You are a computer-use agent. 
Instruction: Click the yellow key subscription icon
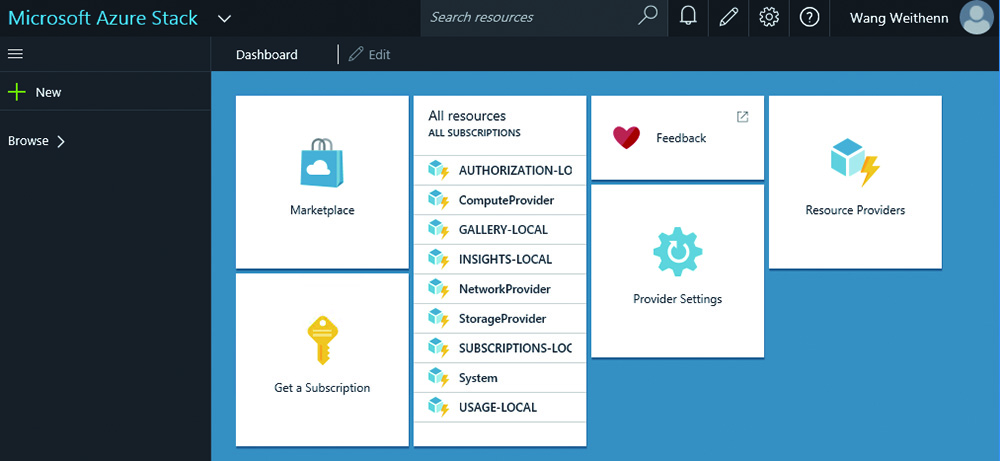(322, 340)
